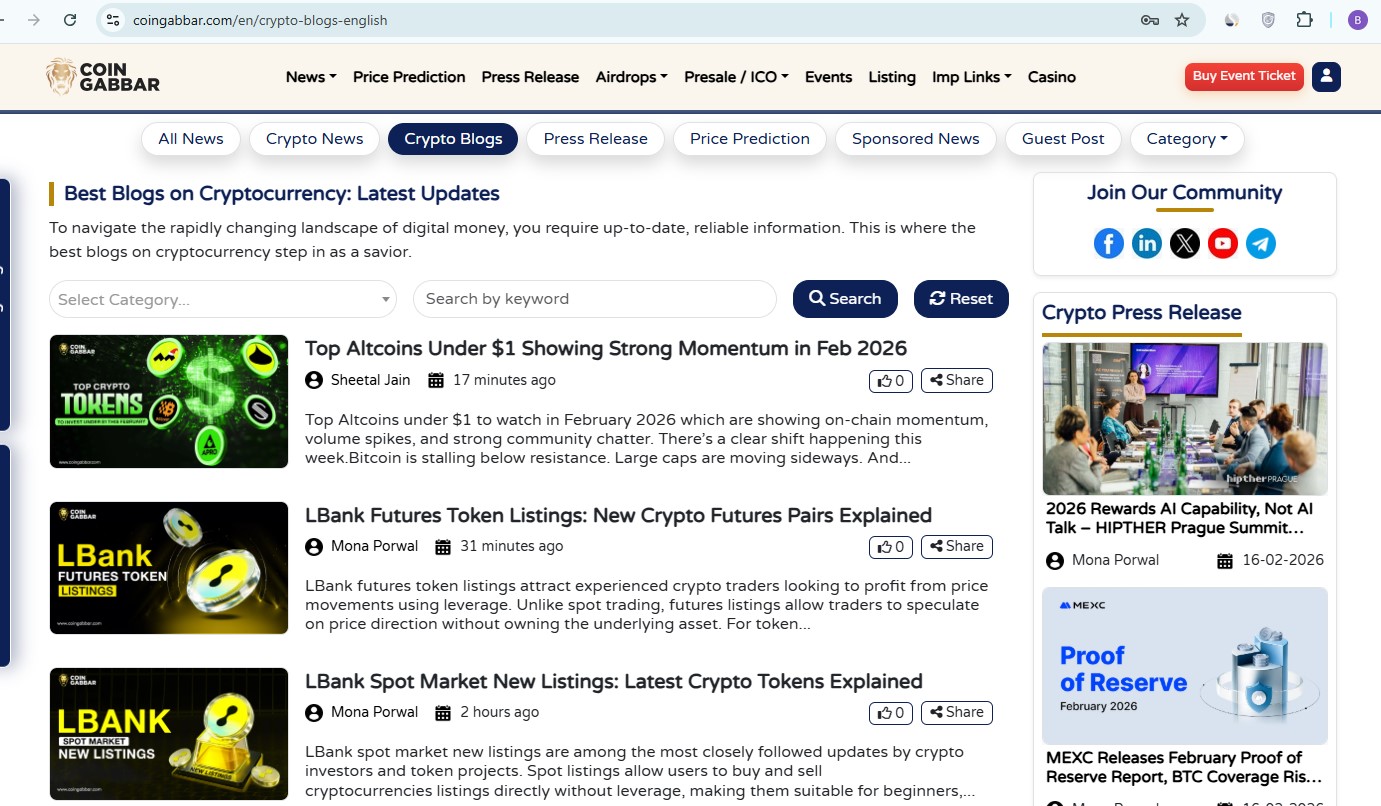1381x806 pixels.
Task: Open Coin Gabbar's Facebook page
Action: pos(1109,243)
